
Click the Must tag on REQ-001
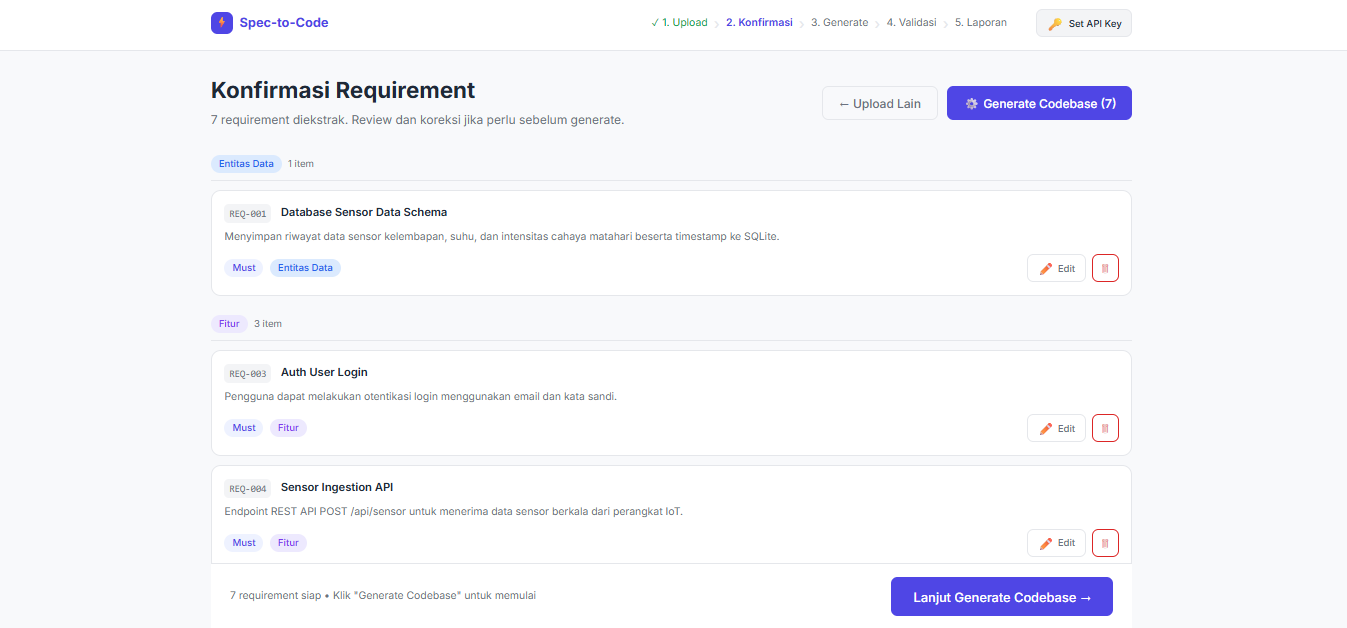point(244,268)
